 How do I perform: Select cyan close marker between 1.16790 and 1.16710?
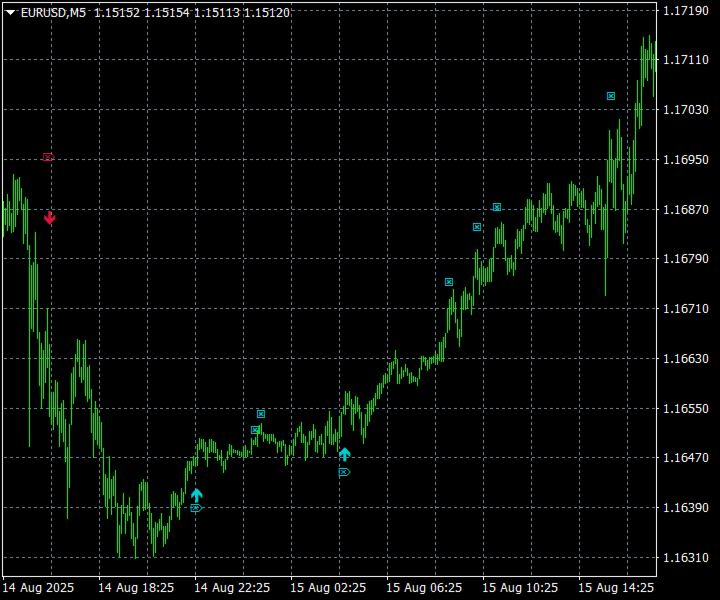coord(449,282)
